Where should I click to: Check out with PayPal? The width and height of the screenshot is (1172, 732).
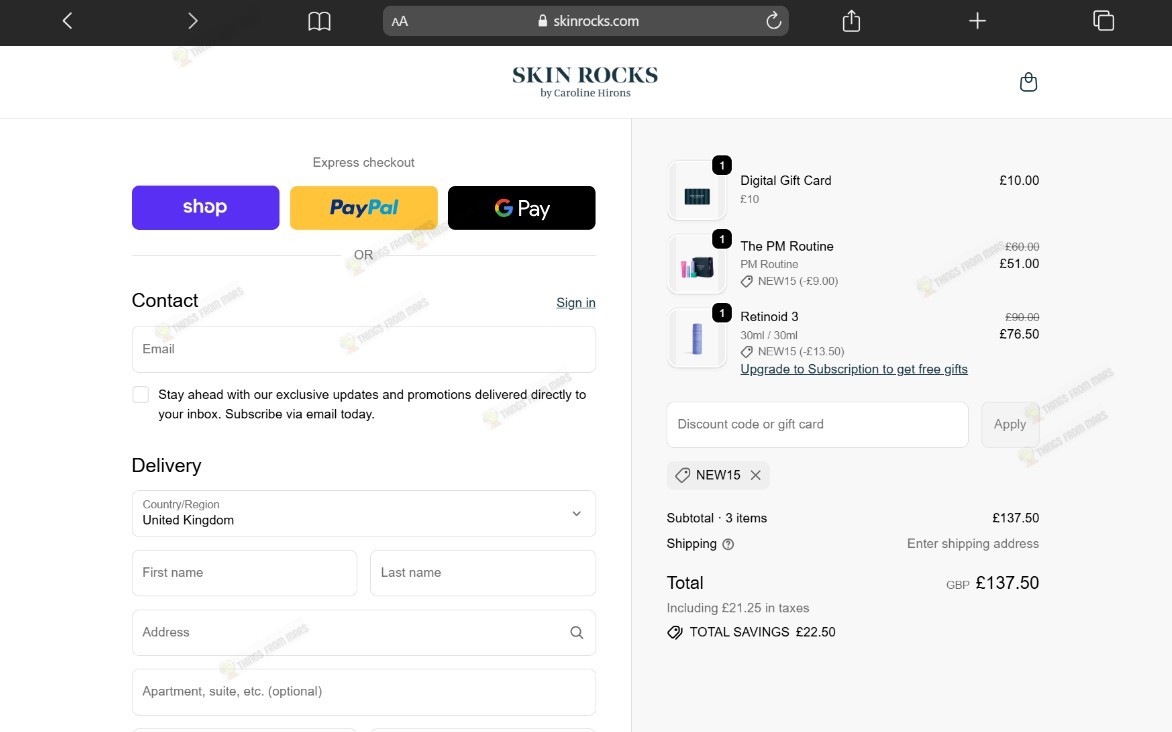pyautogui.click(x=364, y=208)
